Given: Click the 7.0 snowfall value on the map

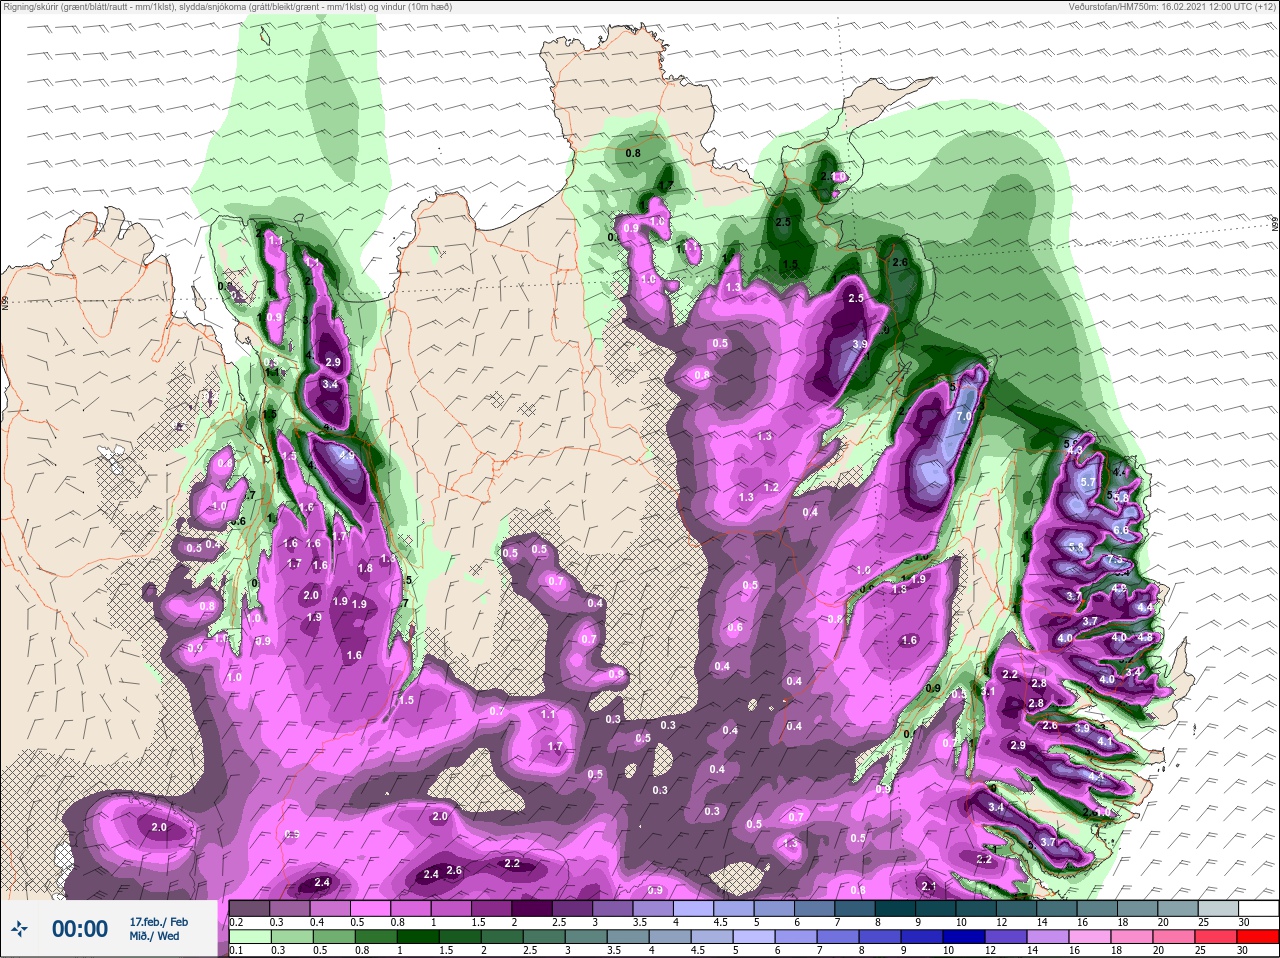Looking at the screenshot, I should [x=964, y=416].
